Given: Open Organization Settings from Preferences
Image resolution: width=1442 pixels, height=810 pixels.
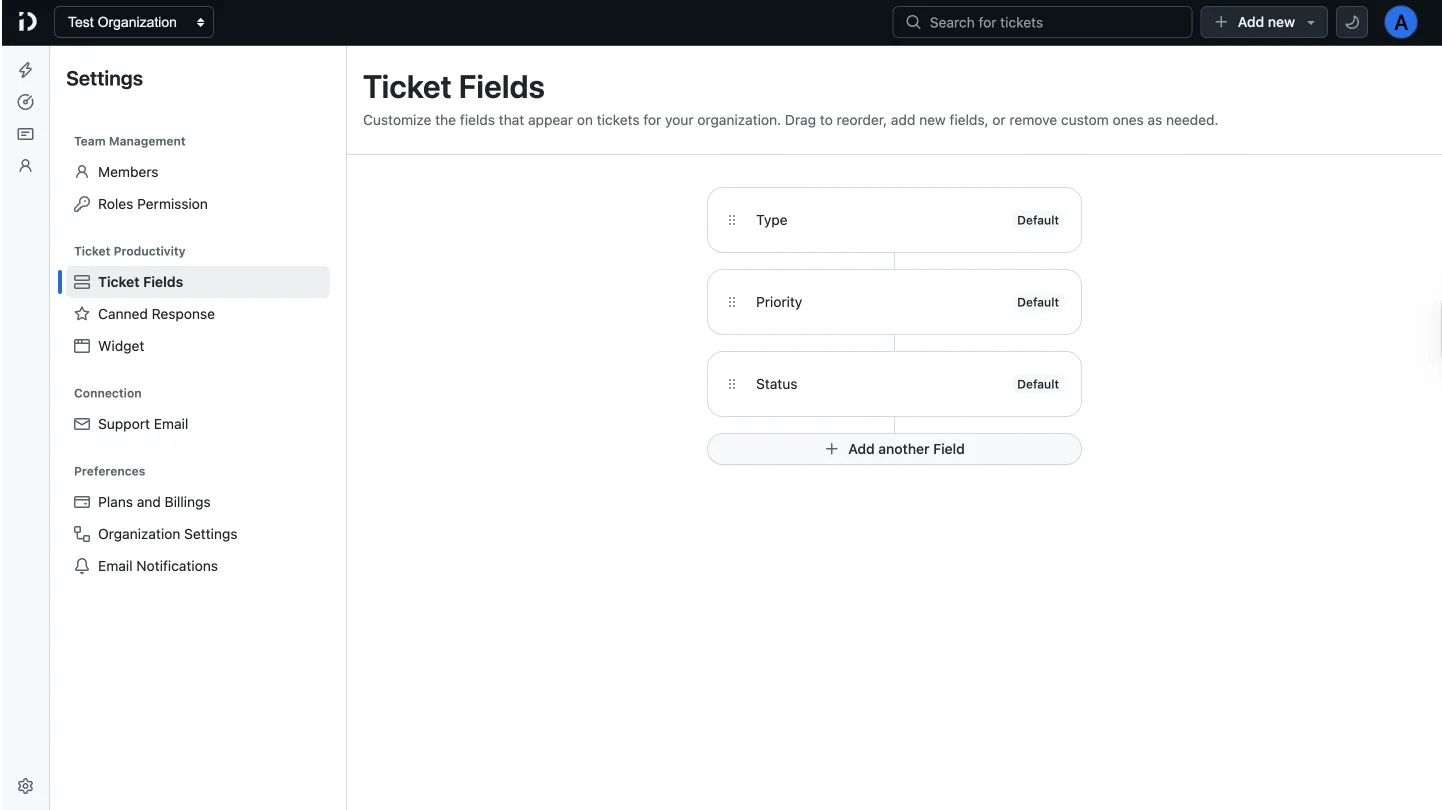Looking at the screenshot, I should click(x=167, y=533).
